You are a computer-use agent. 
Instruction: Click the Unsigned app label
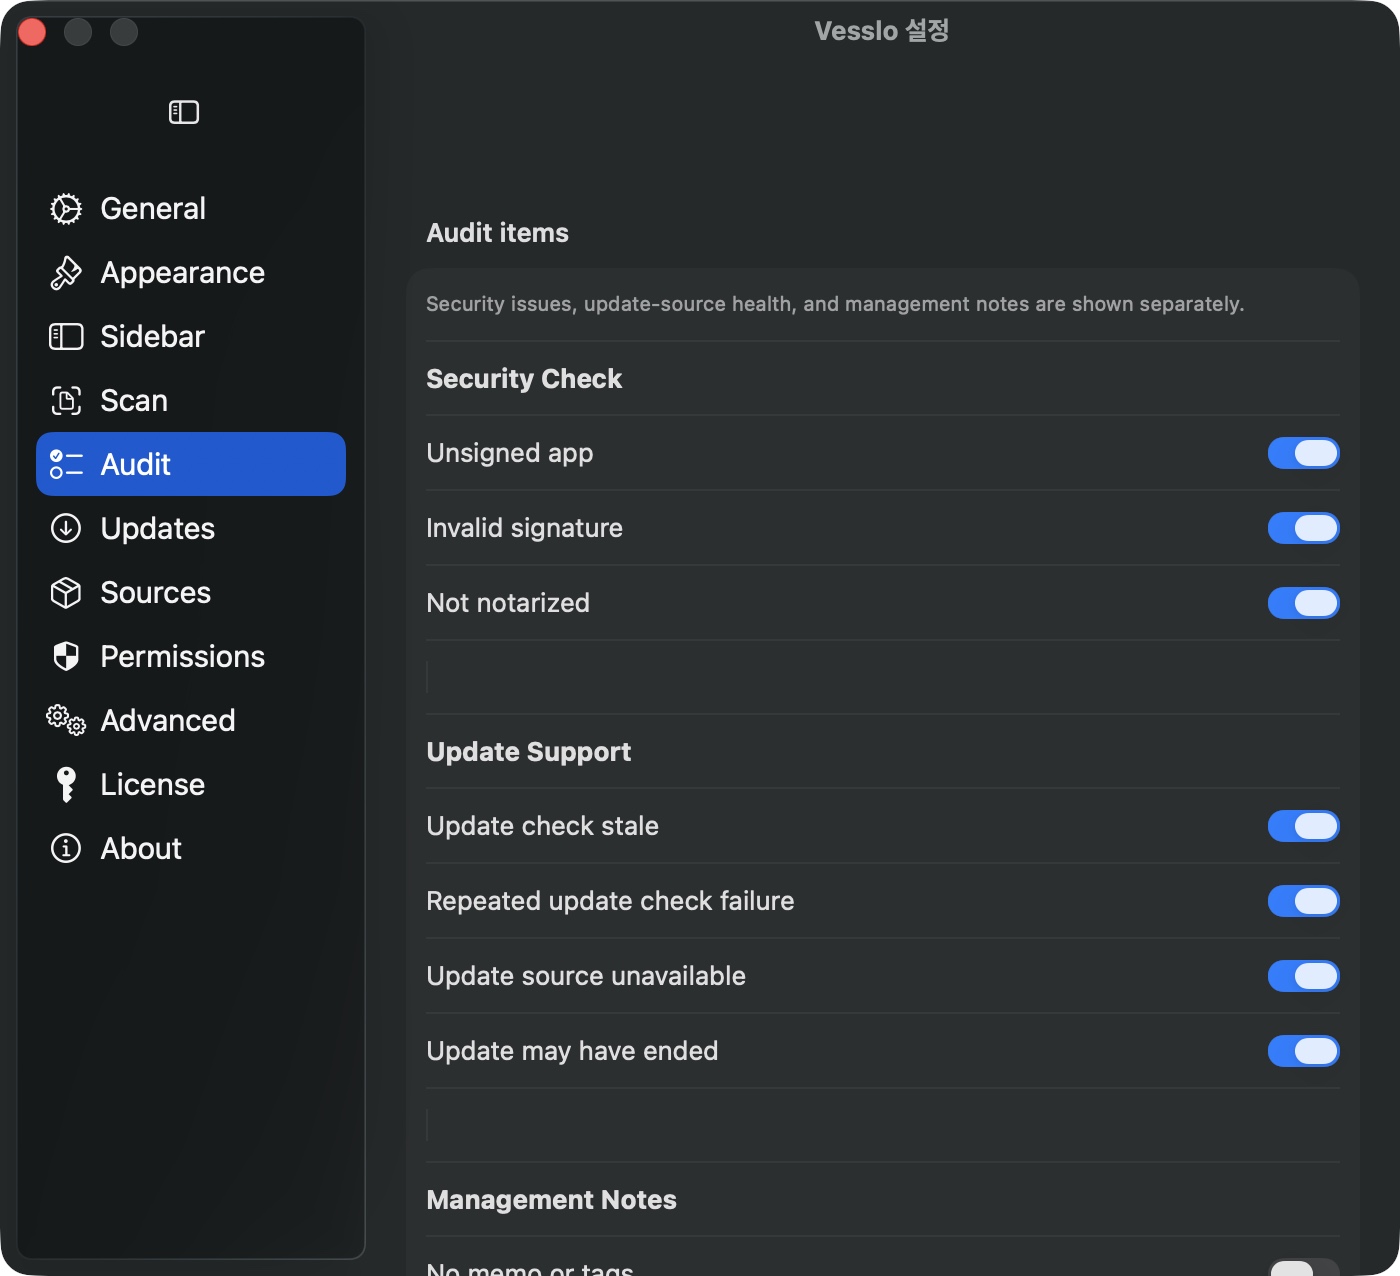pyautogui.click(x=510, y=453)
